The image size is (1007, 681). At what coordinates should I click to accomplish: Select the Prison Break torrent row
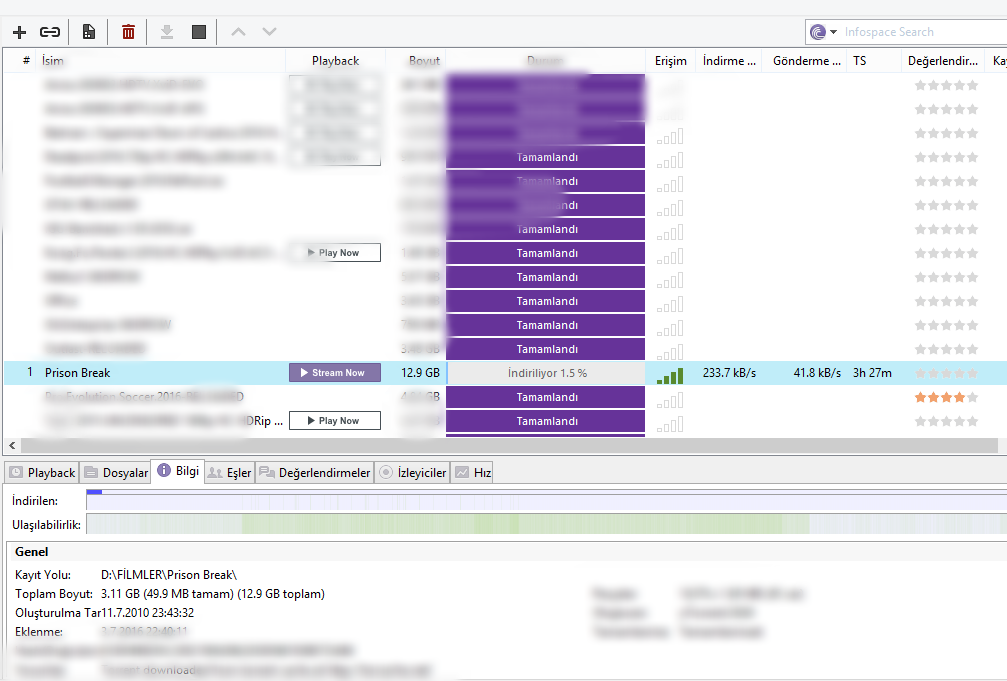[505, 373]
